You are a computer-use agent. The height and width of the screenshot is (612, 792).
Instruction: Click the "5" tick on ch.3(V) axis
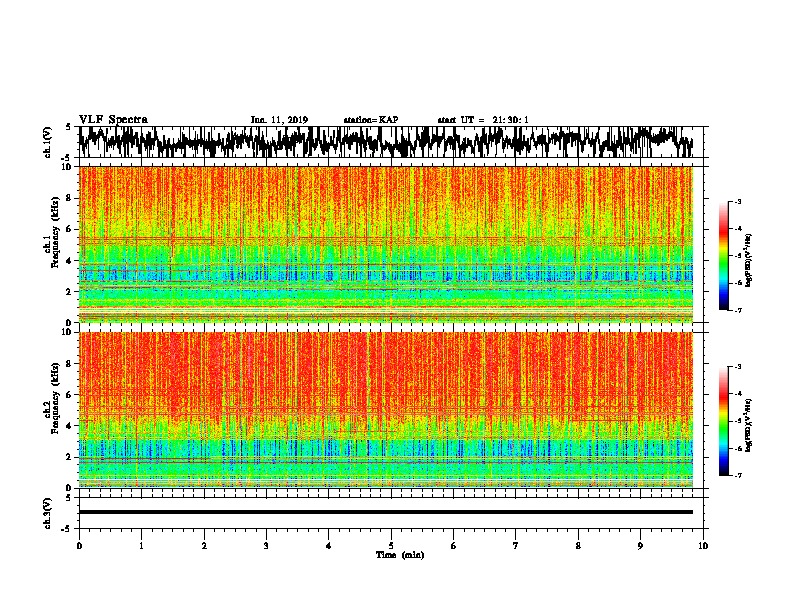(68, 498)
